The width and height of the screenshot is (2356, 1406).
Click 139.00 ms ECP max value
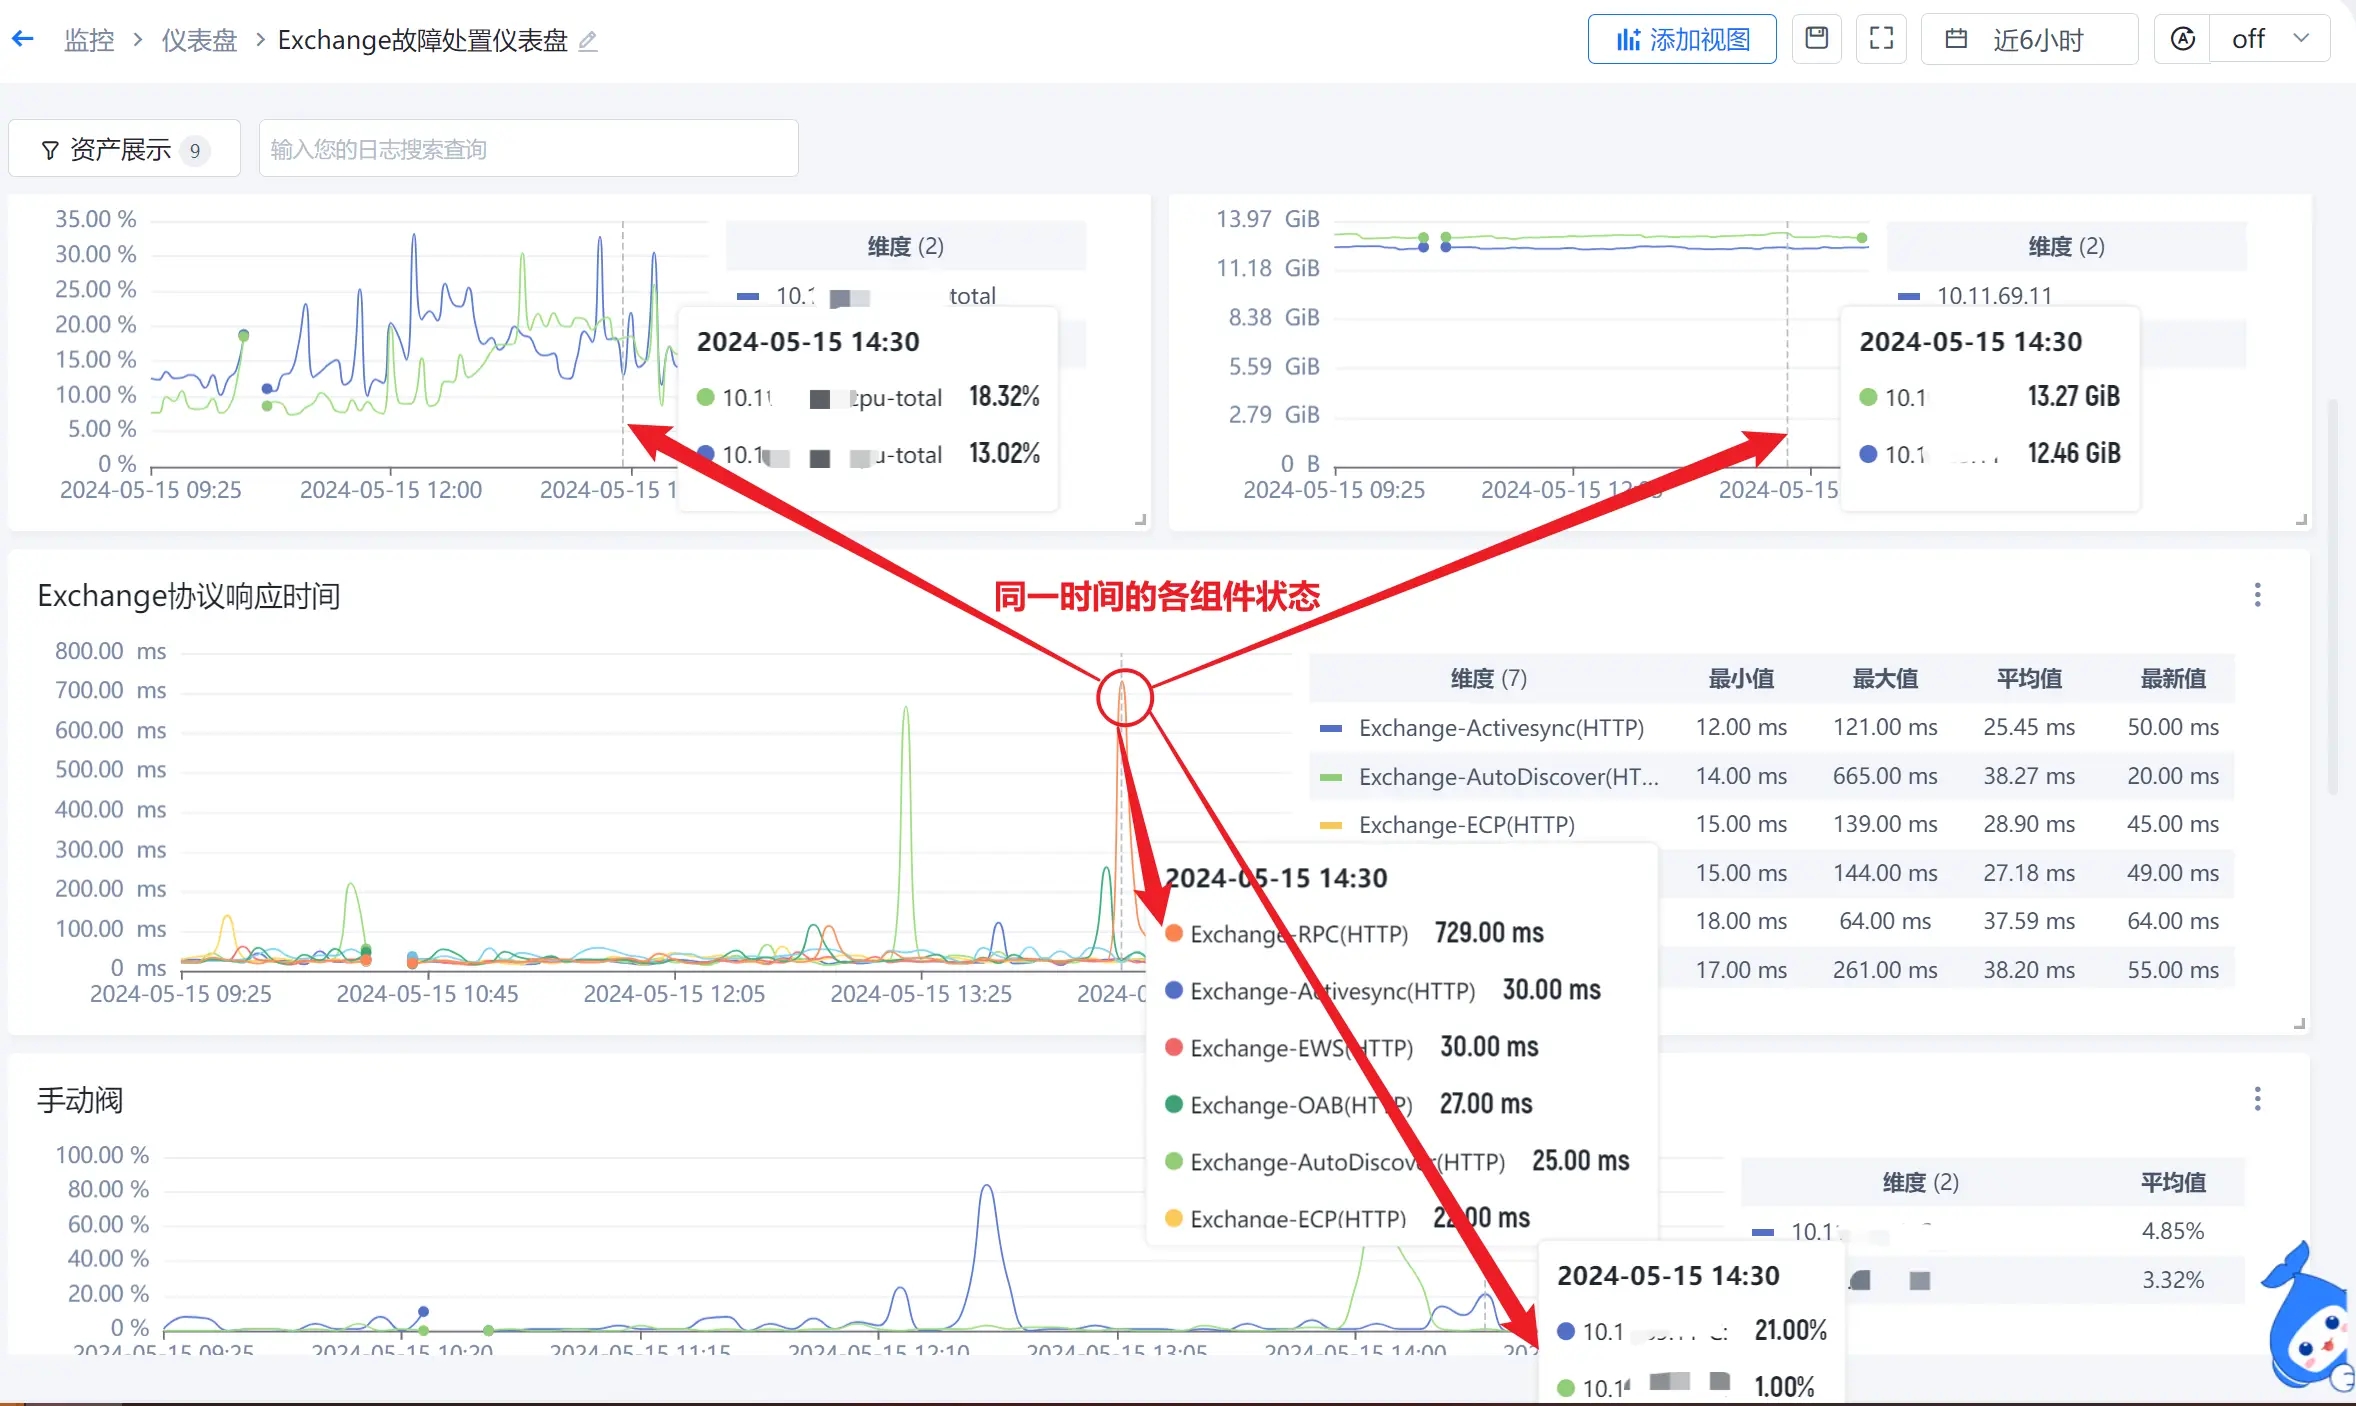pos(1885,825)
